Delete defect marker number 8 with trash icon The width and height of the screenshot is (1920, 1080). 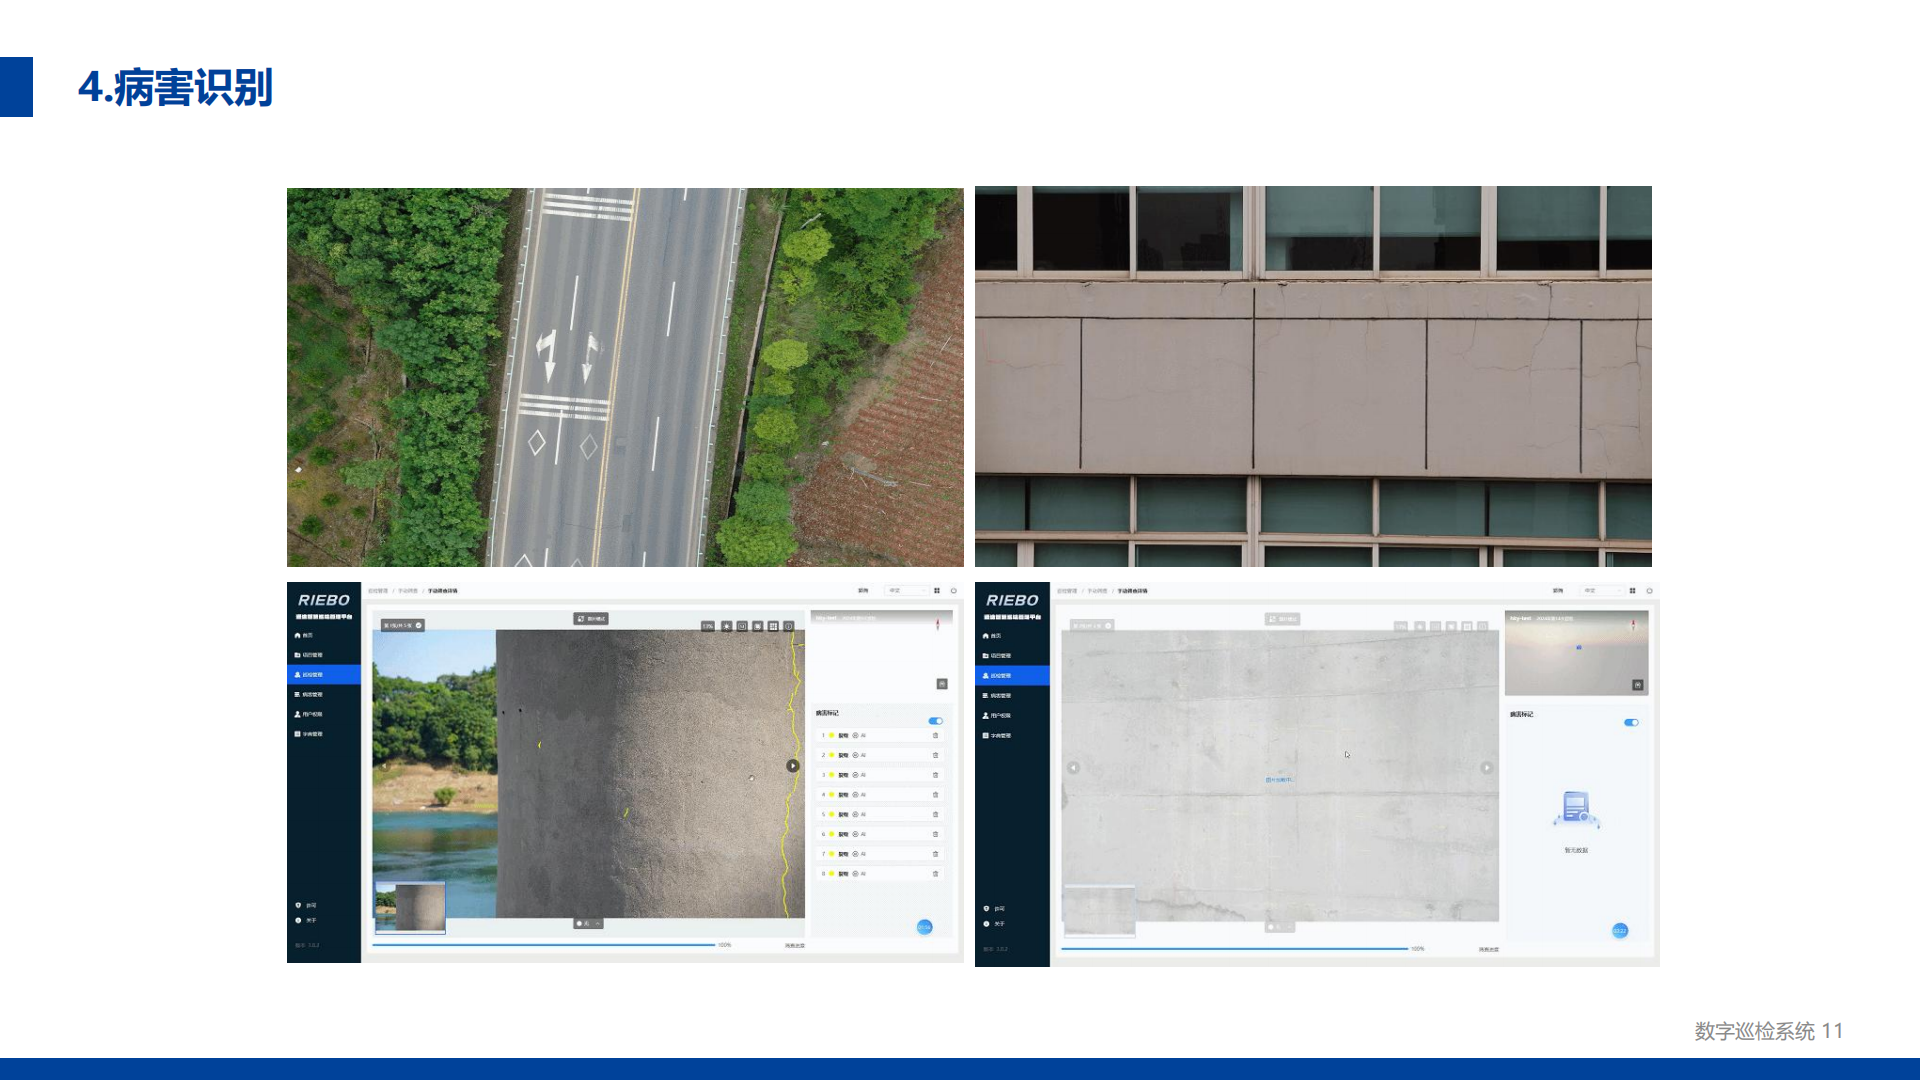pyautogui.click(x=936, y=874)
